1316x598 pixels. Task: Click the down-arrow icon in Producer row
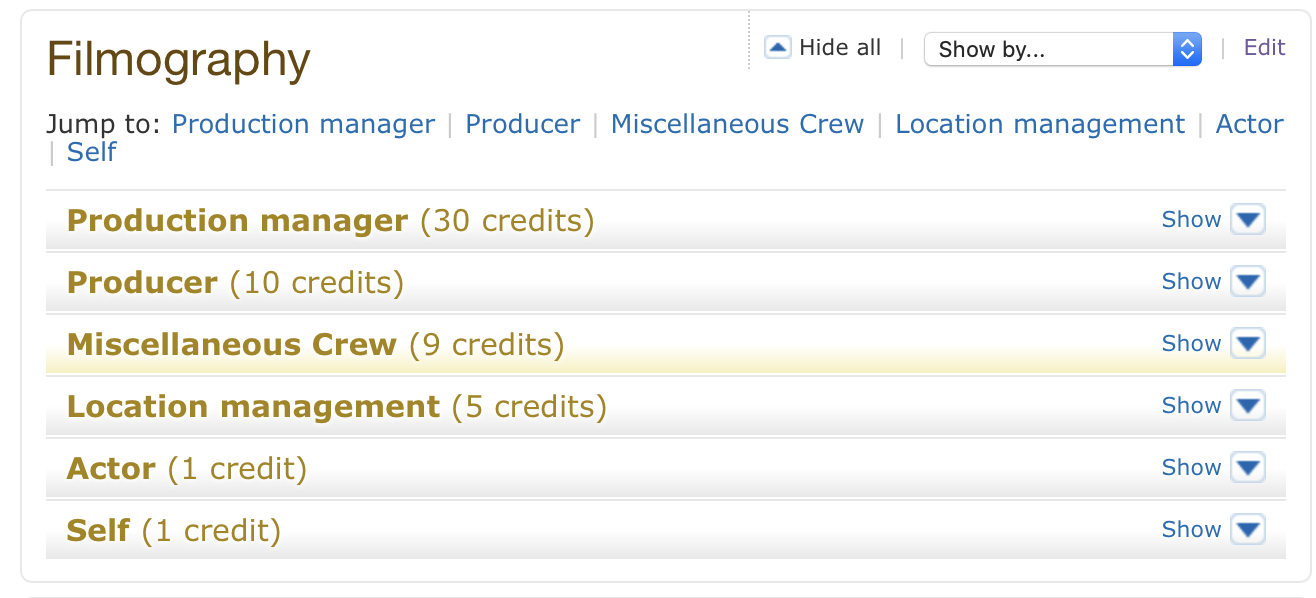click(1248, 281)
